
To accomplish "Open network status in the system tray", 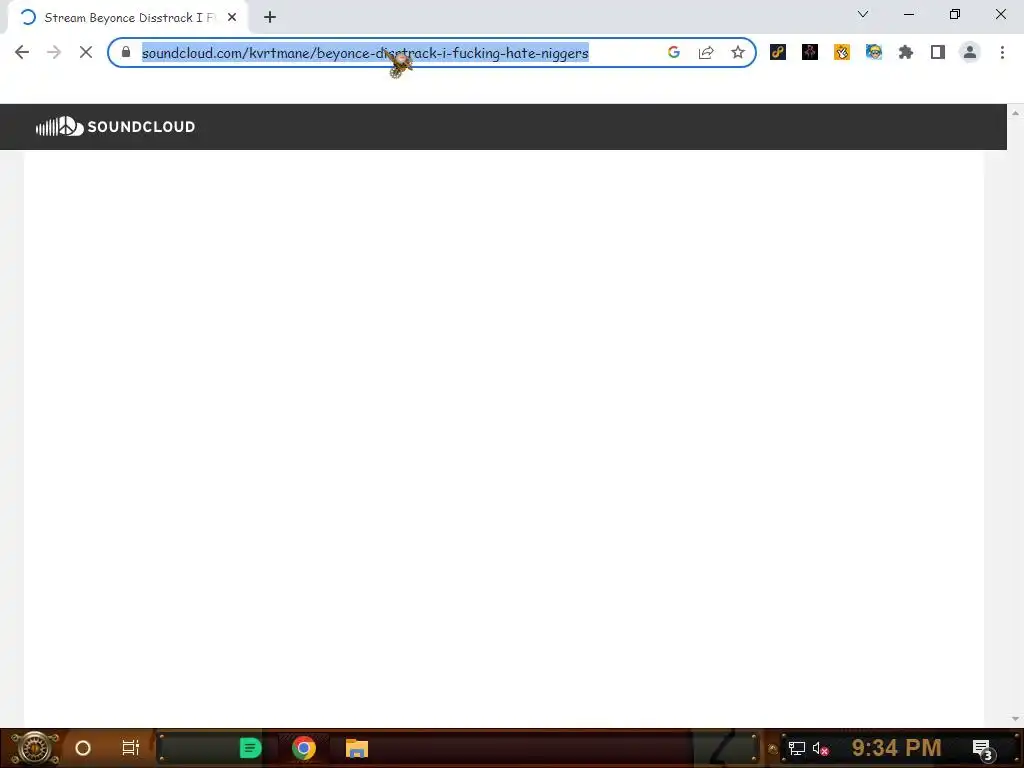I will (796, 748).
